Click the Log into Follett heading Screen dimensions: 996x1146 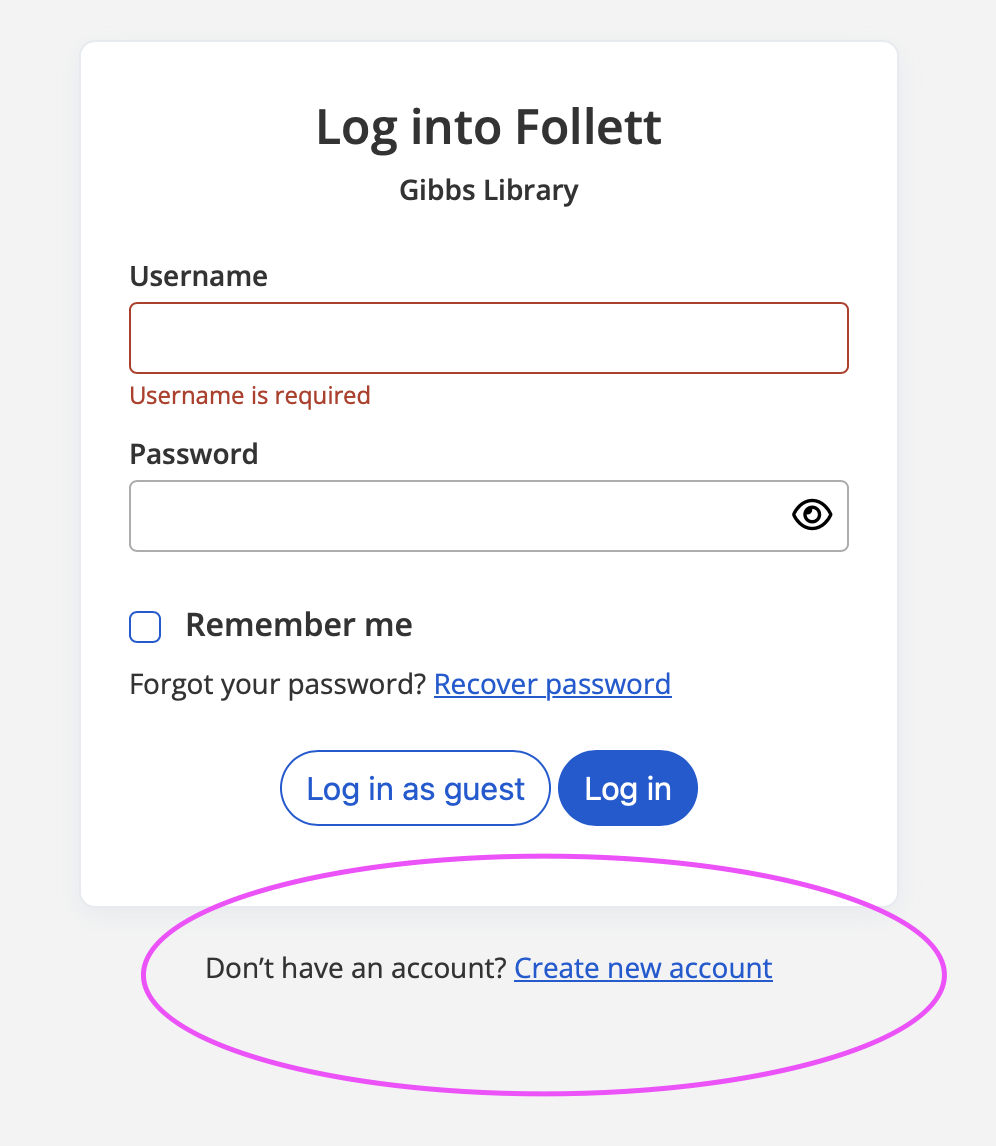(x=488, y=128)
